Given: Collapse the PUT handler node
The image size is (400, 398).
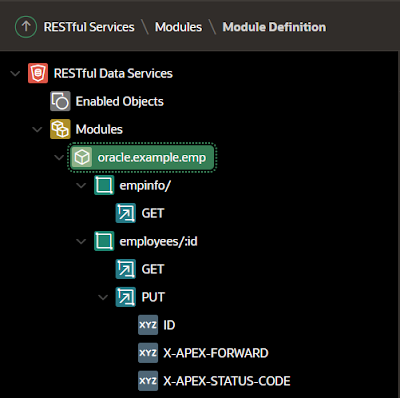Looking at the screenshot, I should pyautogui.click(x=103, y=297).
